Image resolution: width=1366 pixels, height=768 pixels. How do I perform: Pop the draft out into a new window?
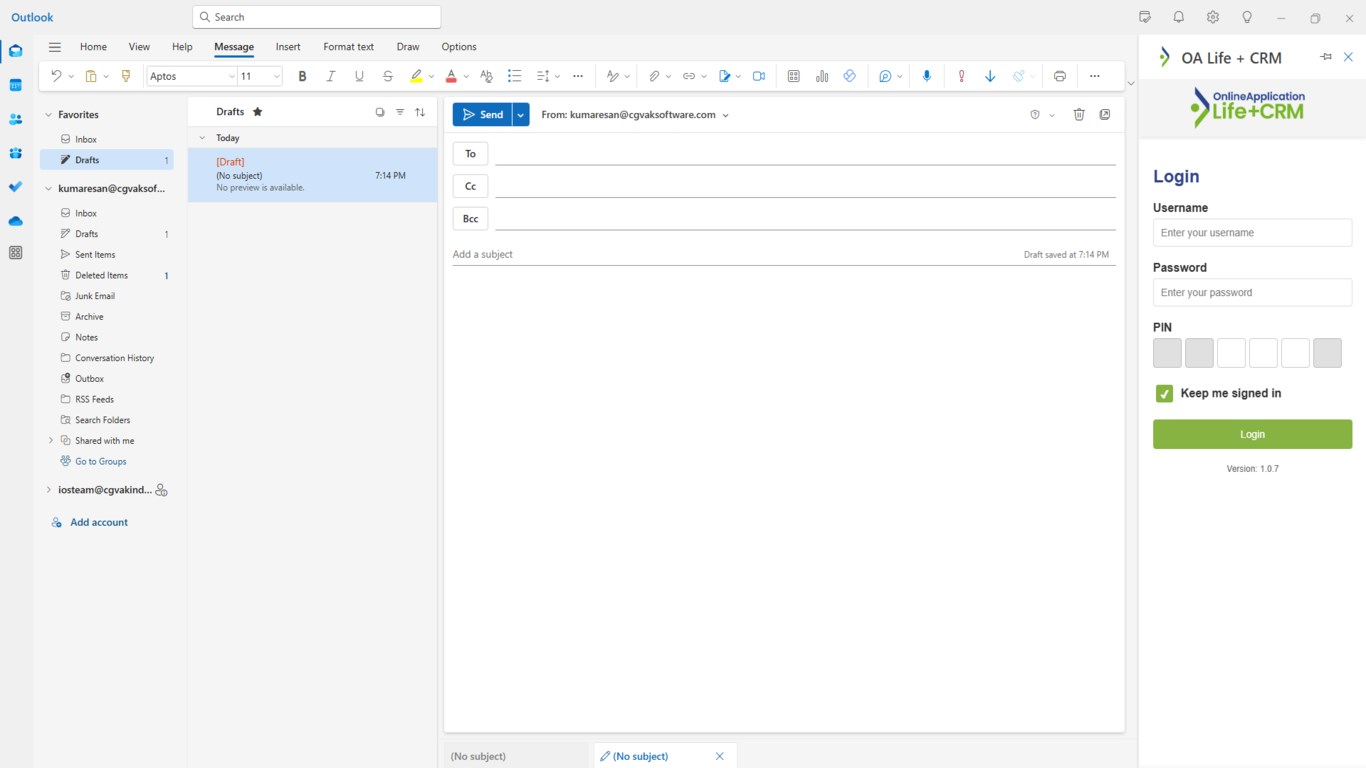point(1105,115)
